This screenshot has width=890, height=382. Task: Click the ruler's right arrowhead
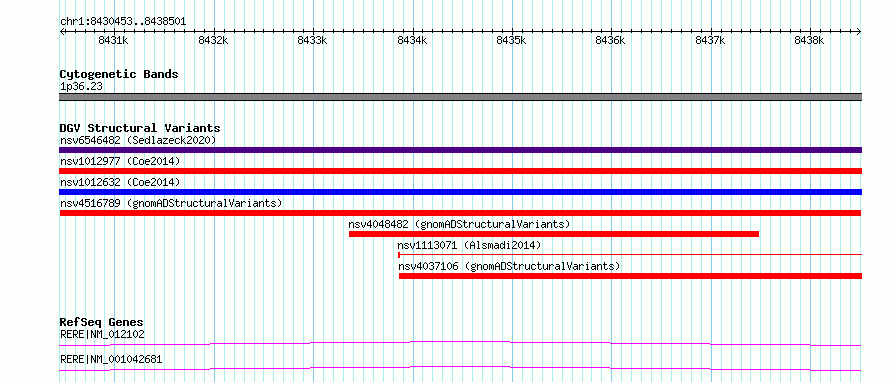point(859,31)
